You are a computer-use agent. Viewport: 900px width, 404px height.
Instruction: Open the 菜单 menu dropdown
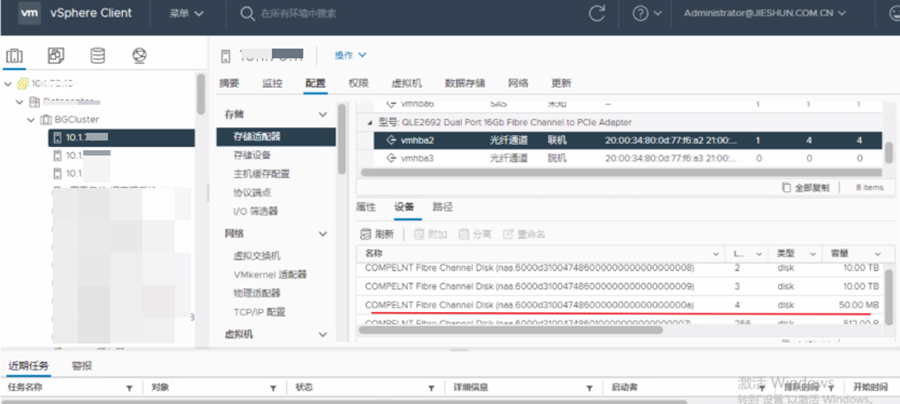pyautogui.click(x=185, y=14)
